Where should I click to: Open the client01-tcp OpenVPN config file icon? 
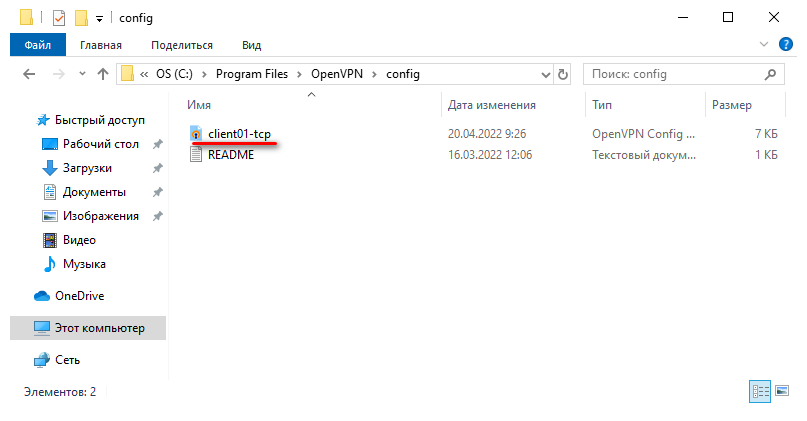click(196, 134)
